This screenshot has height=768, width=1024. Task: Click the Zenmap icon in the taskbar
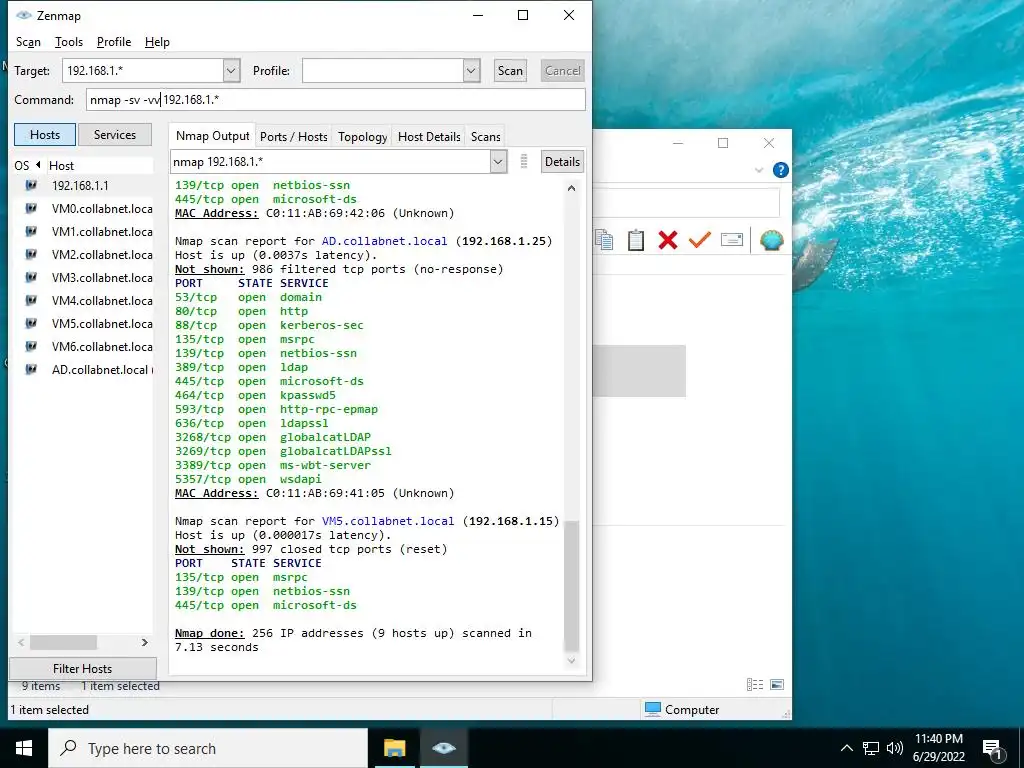coord(444,748)
